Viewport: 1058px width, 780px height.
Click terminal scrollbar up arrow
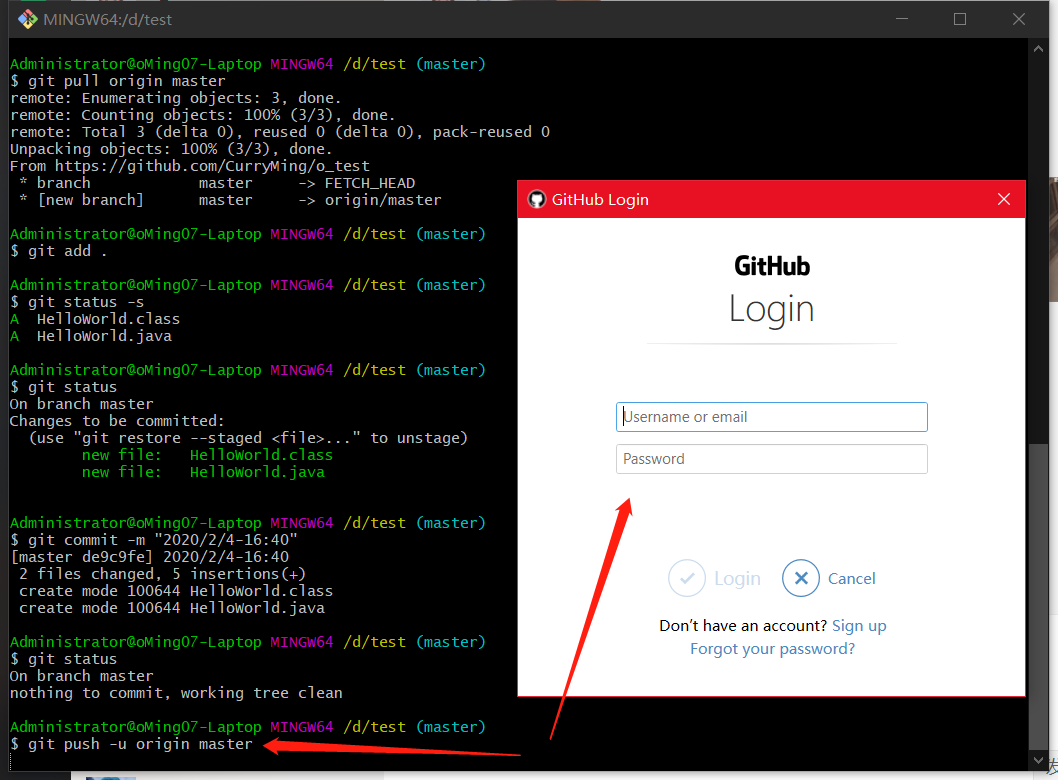coord(1038,49)
